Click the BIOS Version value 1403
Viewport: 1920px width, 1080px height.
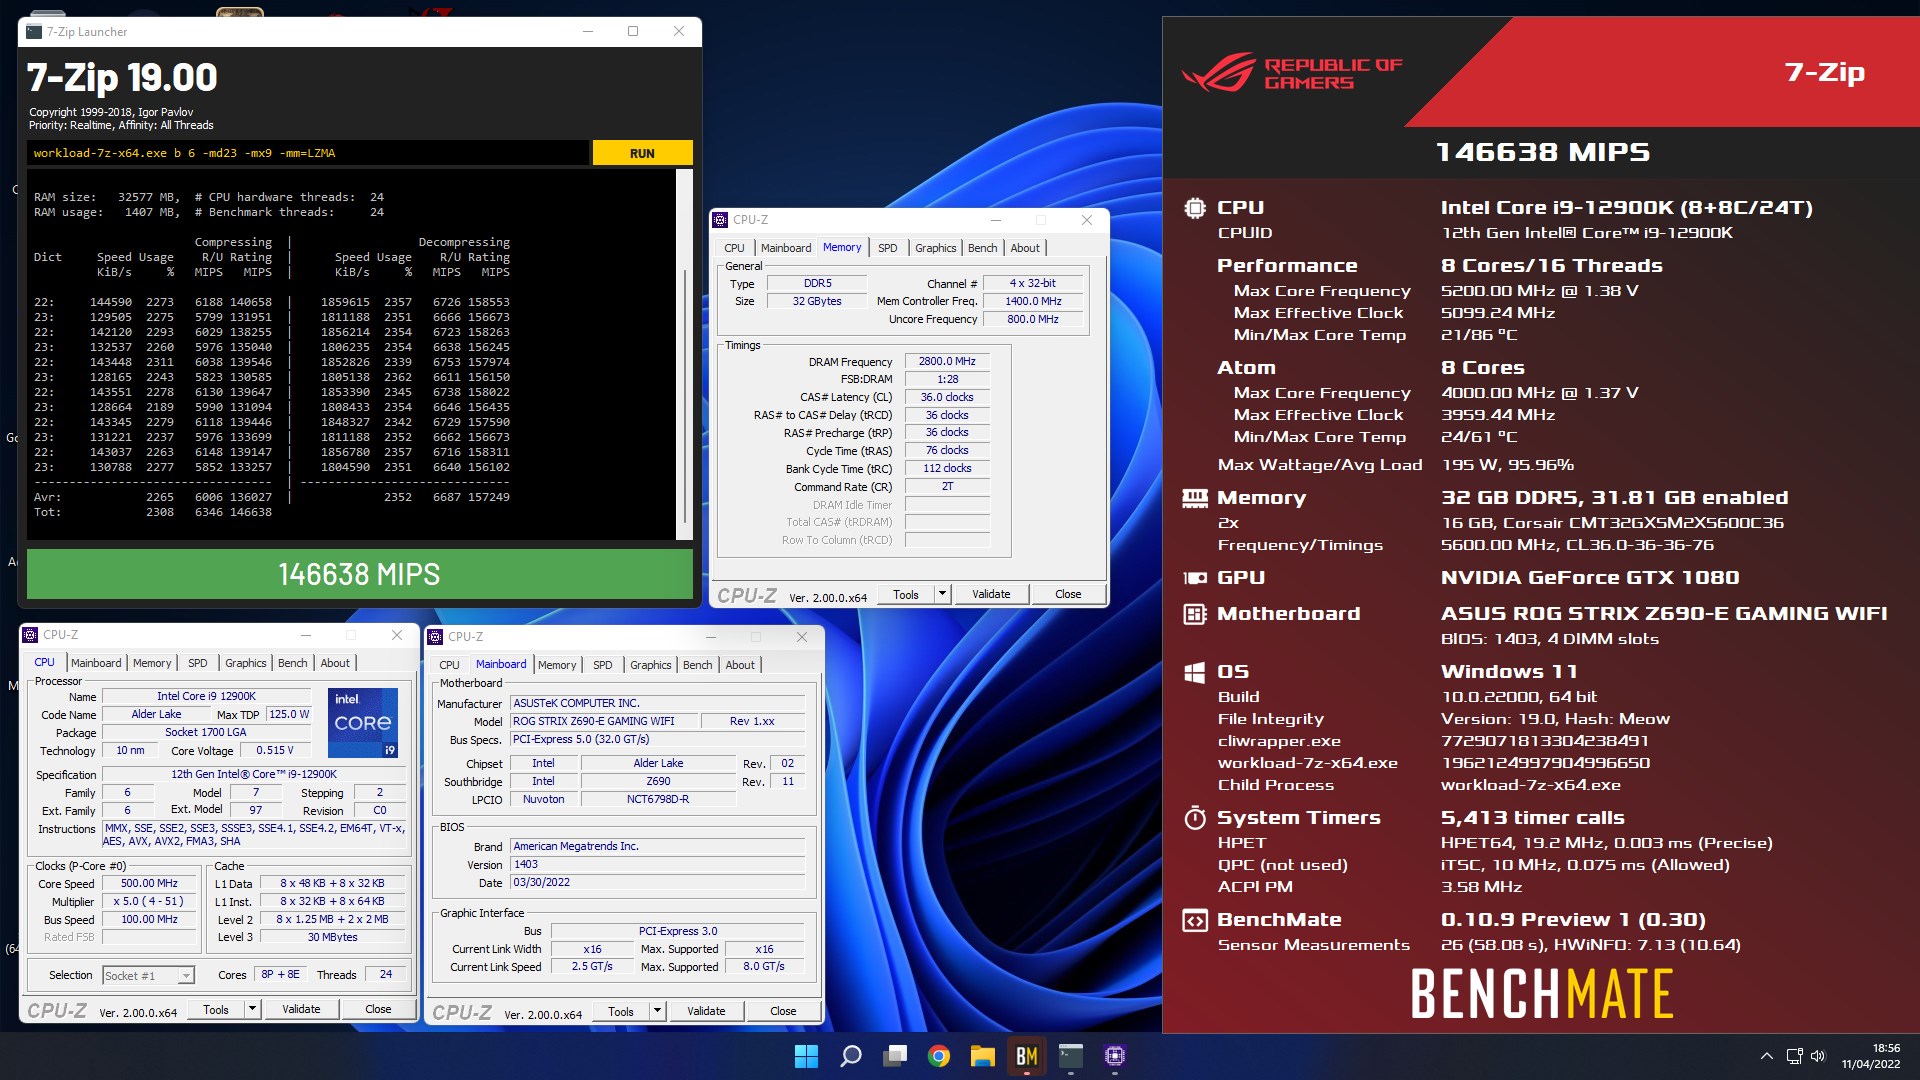(x=657, y=865)
